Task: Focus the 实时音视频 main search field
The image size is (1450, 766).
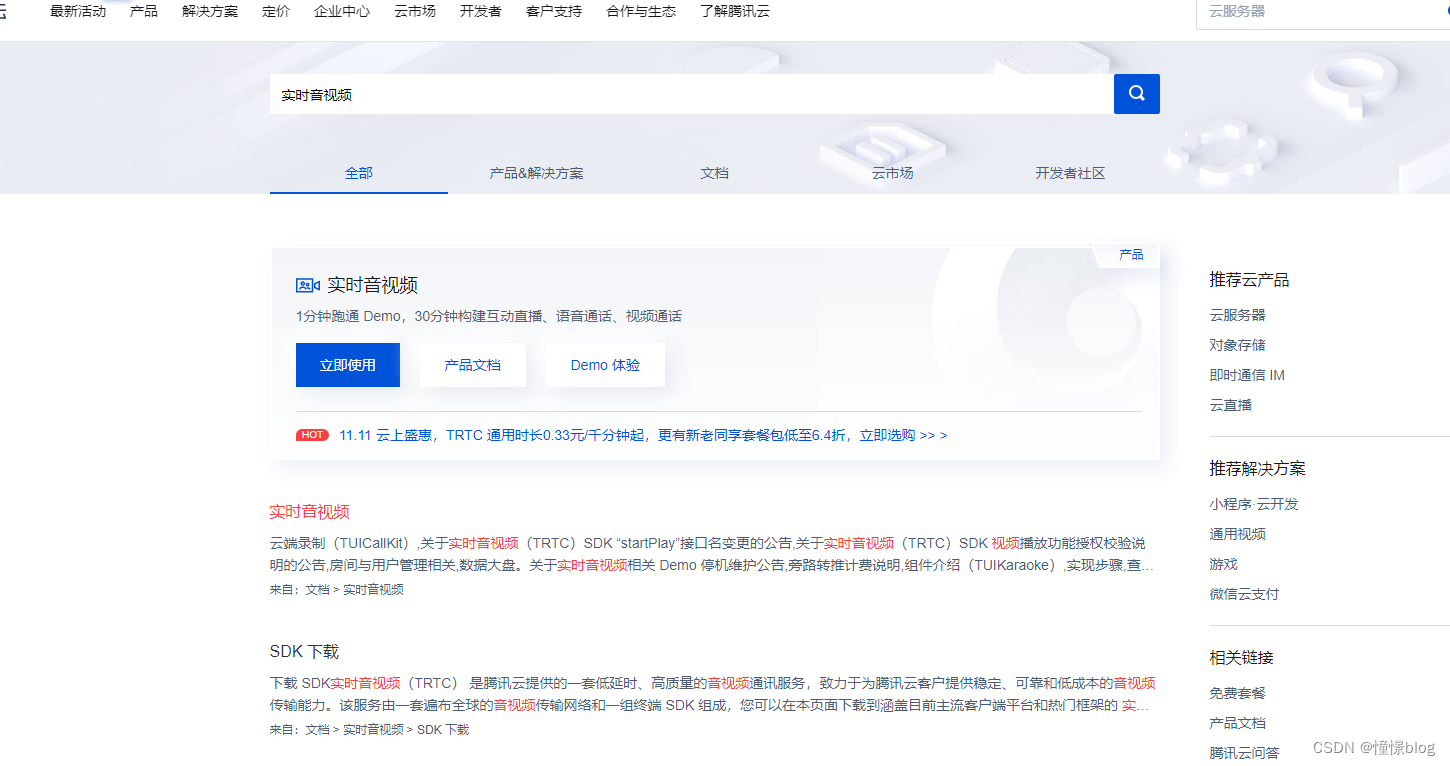Action: click(x=691, y=94)
